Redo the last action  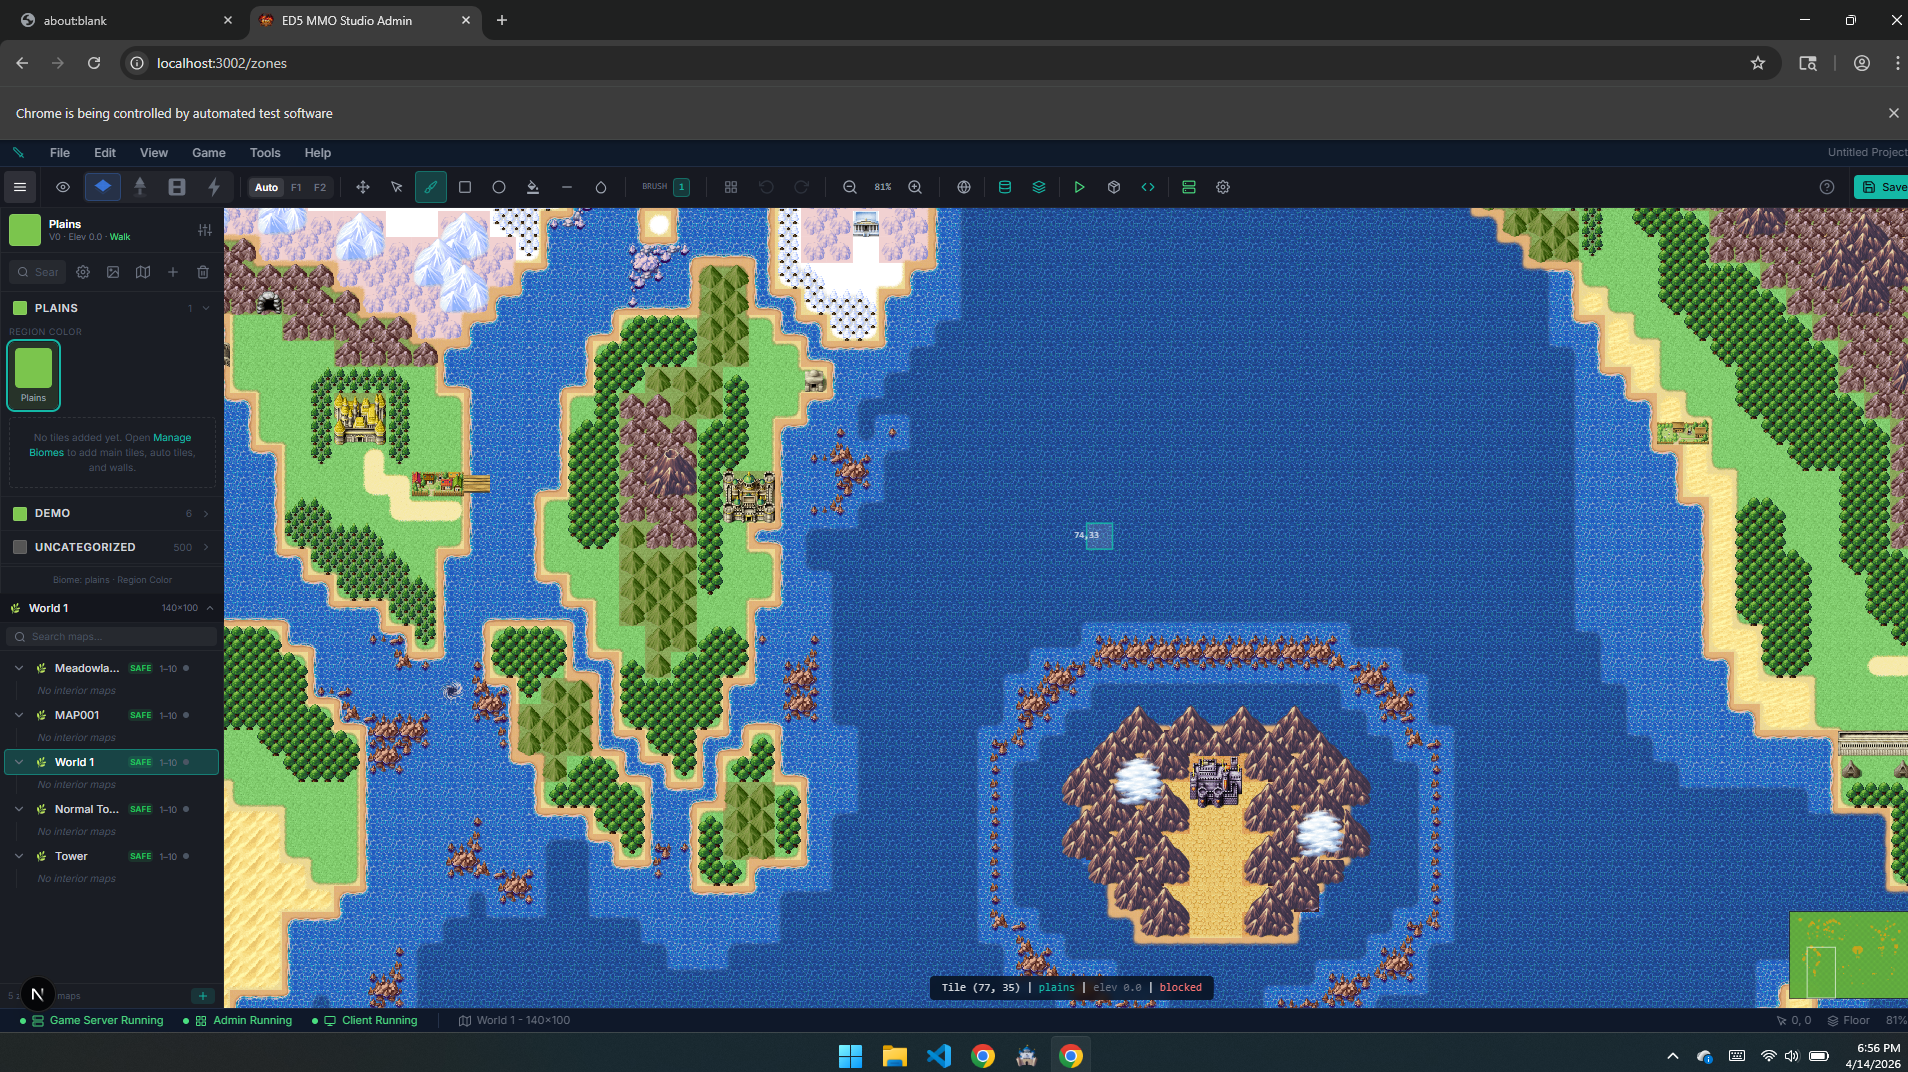click(801, 187)
